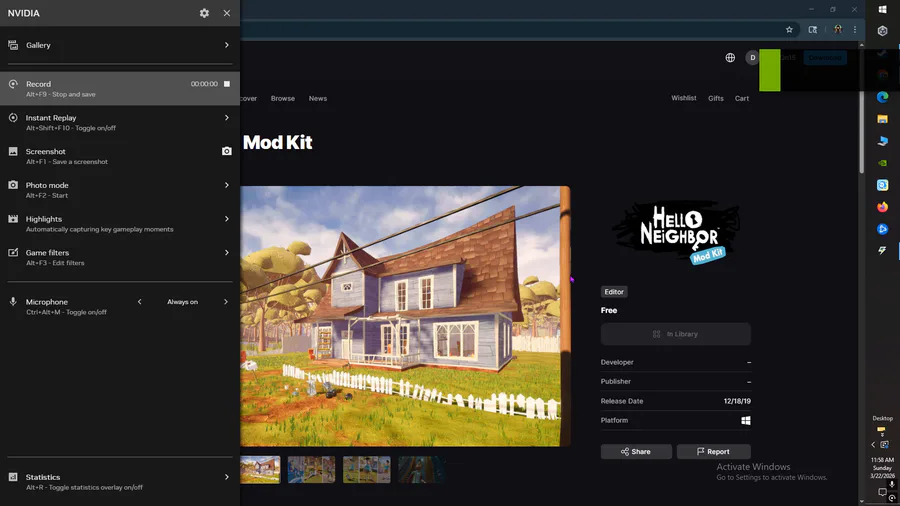
Task: Open the Gifts link
Action: click(x=716, y=99)
